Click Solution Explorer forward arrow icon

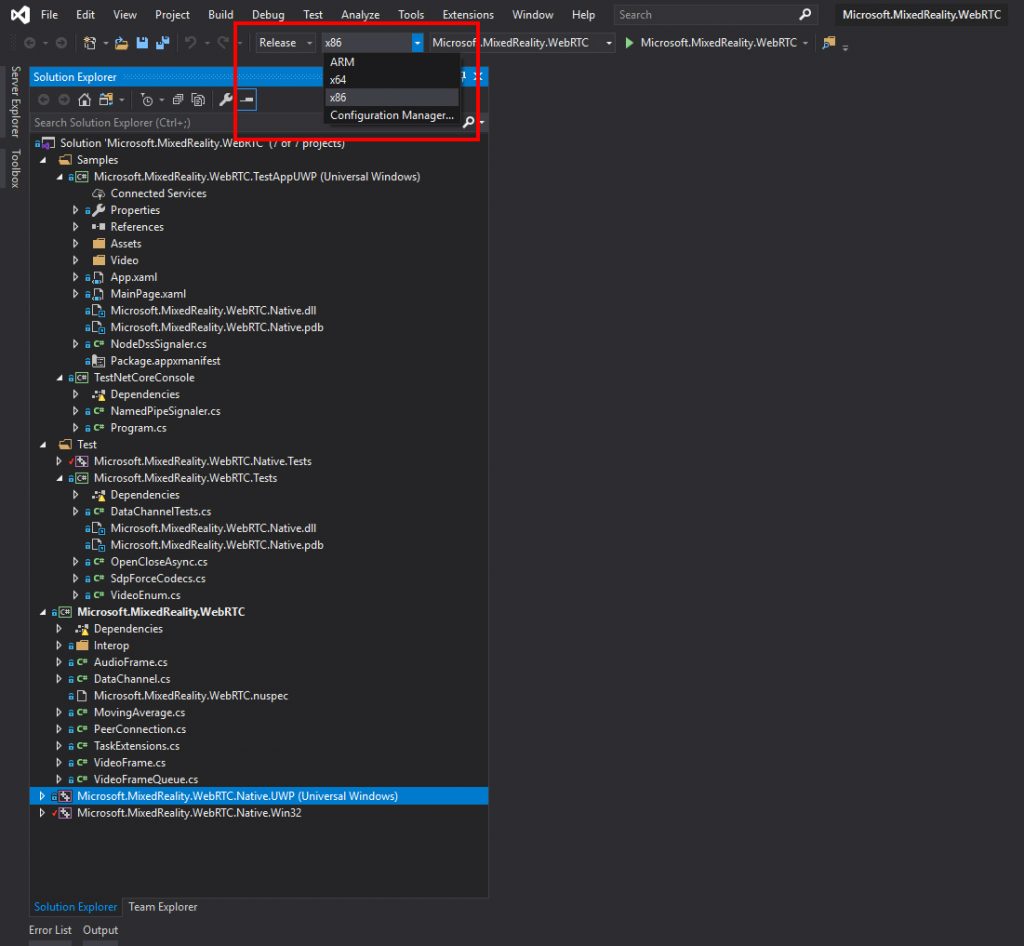(x=64, y=100)
